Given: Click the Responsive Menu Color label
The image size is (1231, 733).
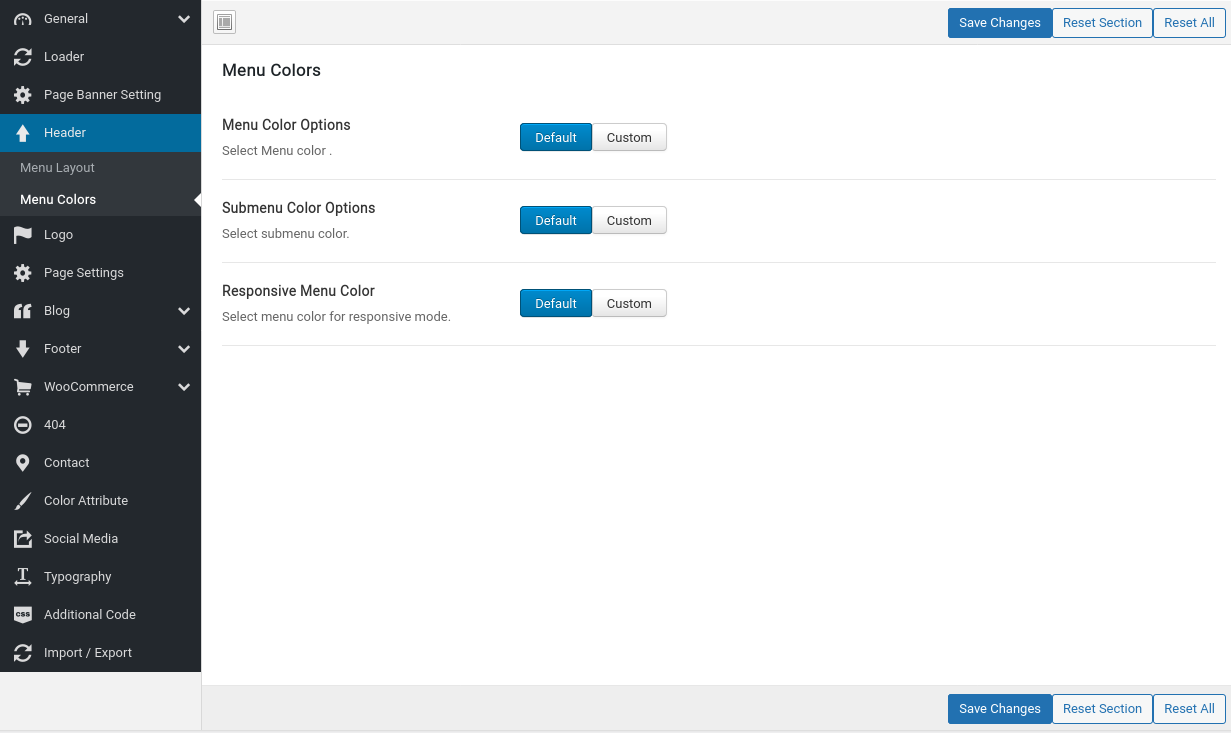Looking at the screenshot, I should click(298, 291).
